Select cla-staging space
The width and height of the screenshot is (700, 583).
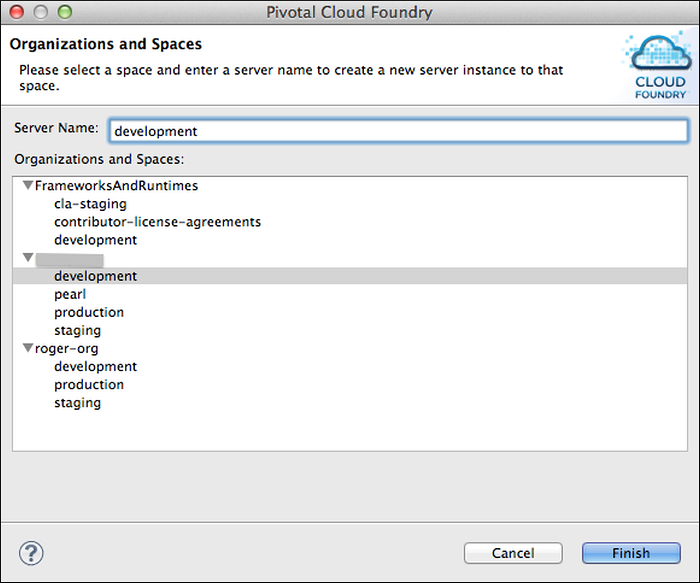point(90,204)
